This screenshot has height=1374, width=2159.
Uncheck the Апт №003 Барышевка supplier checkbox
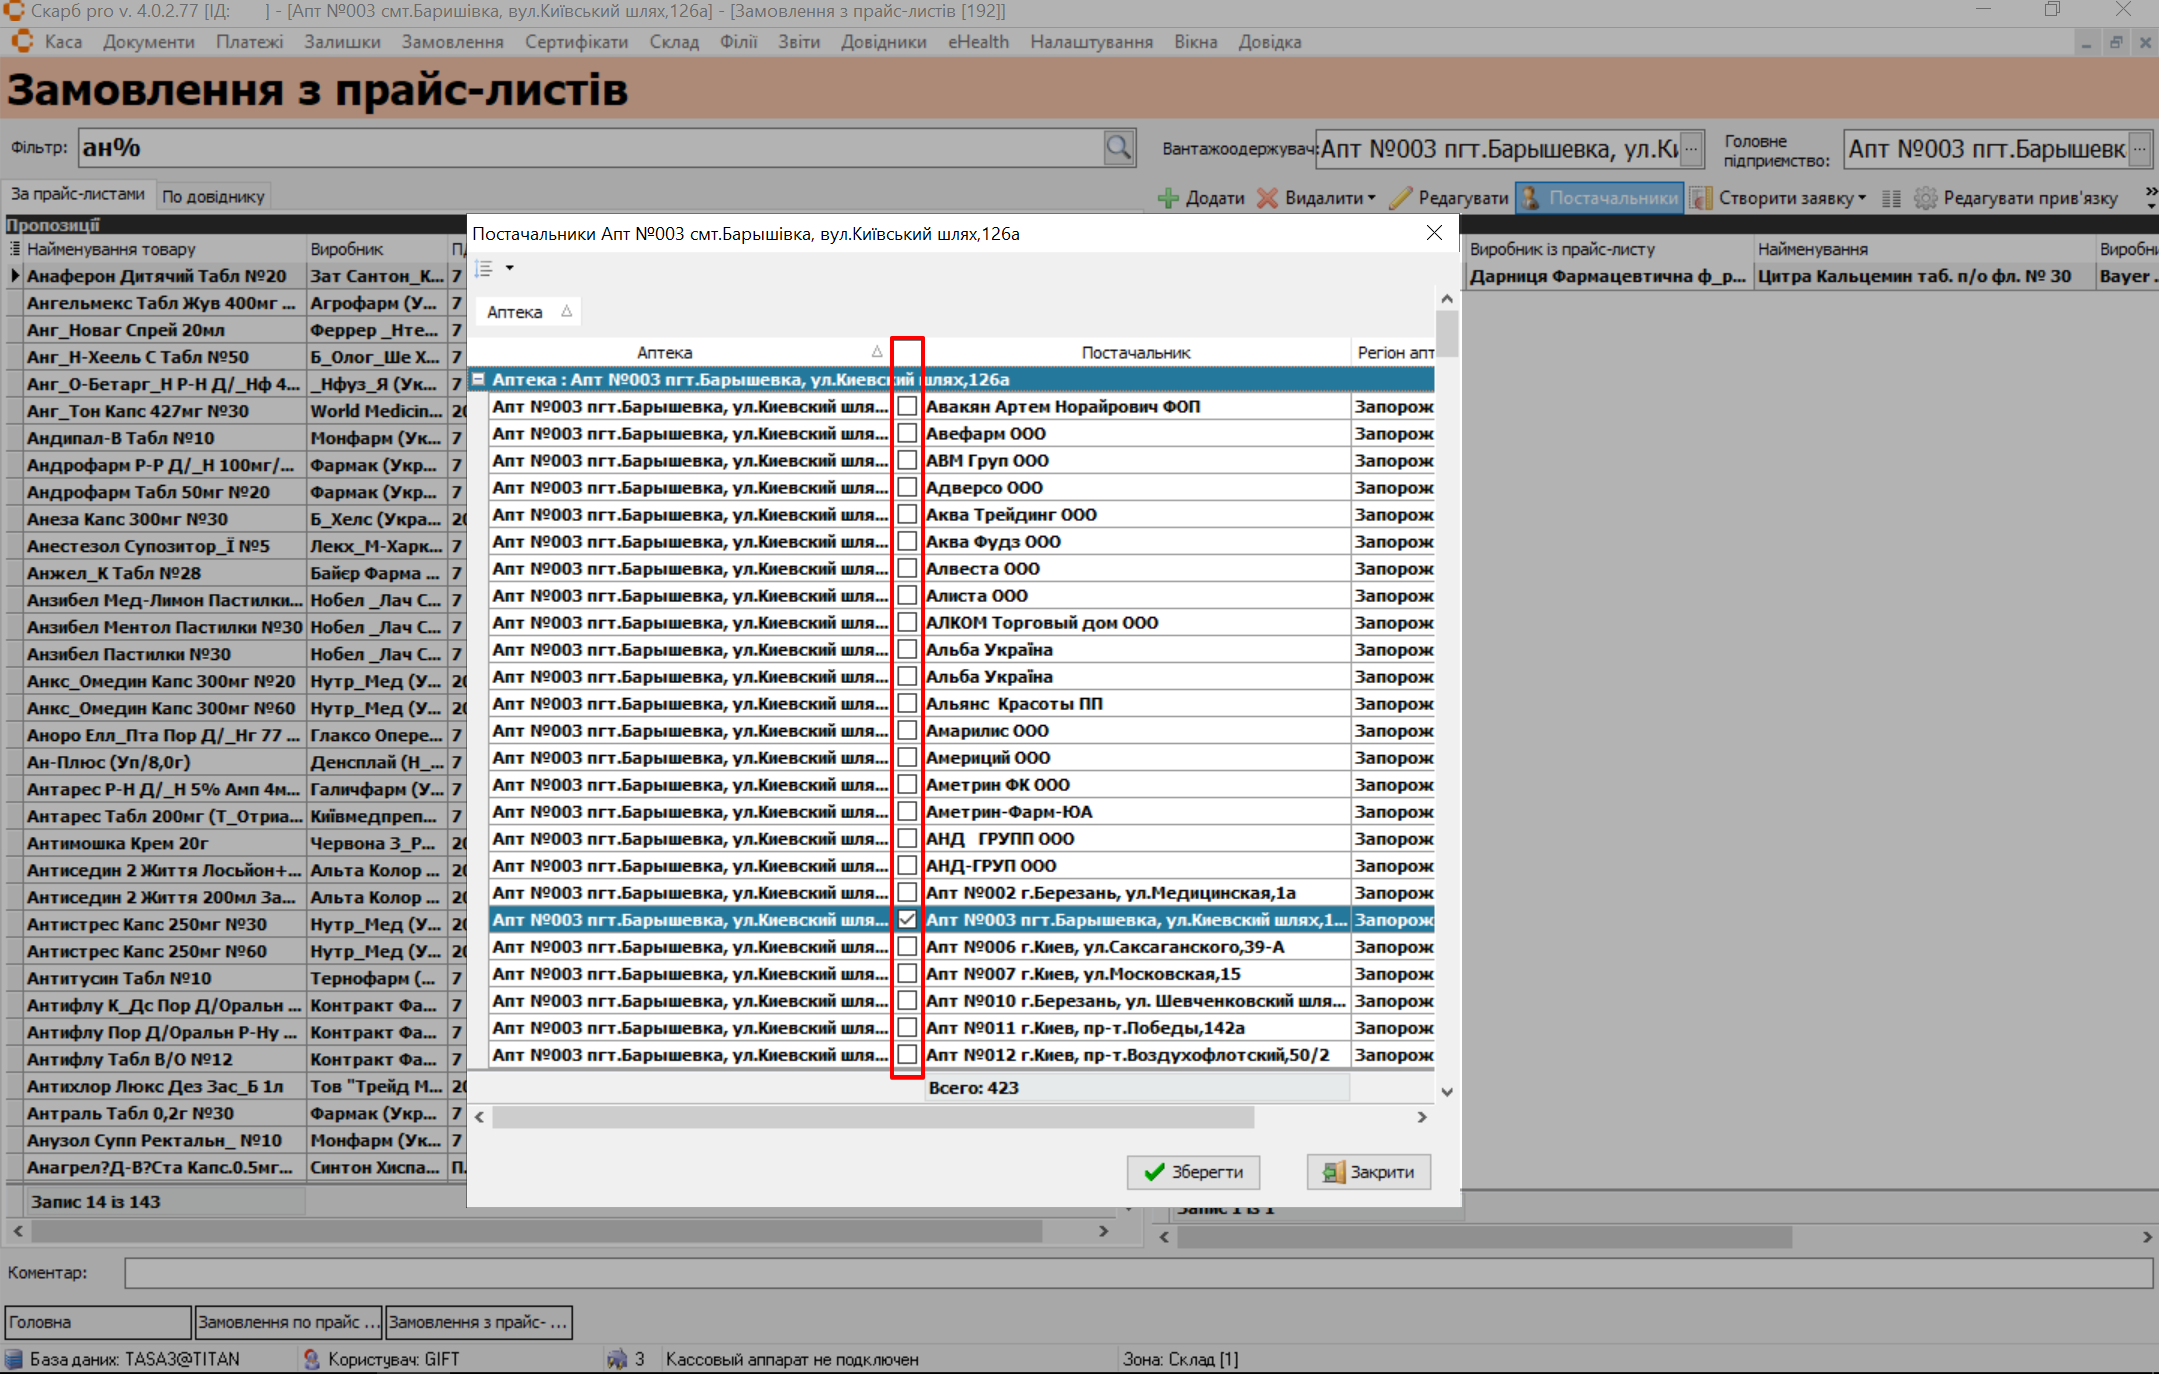[x=907, y=919]
